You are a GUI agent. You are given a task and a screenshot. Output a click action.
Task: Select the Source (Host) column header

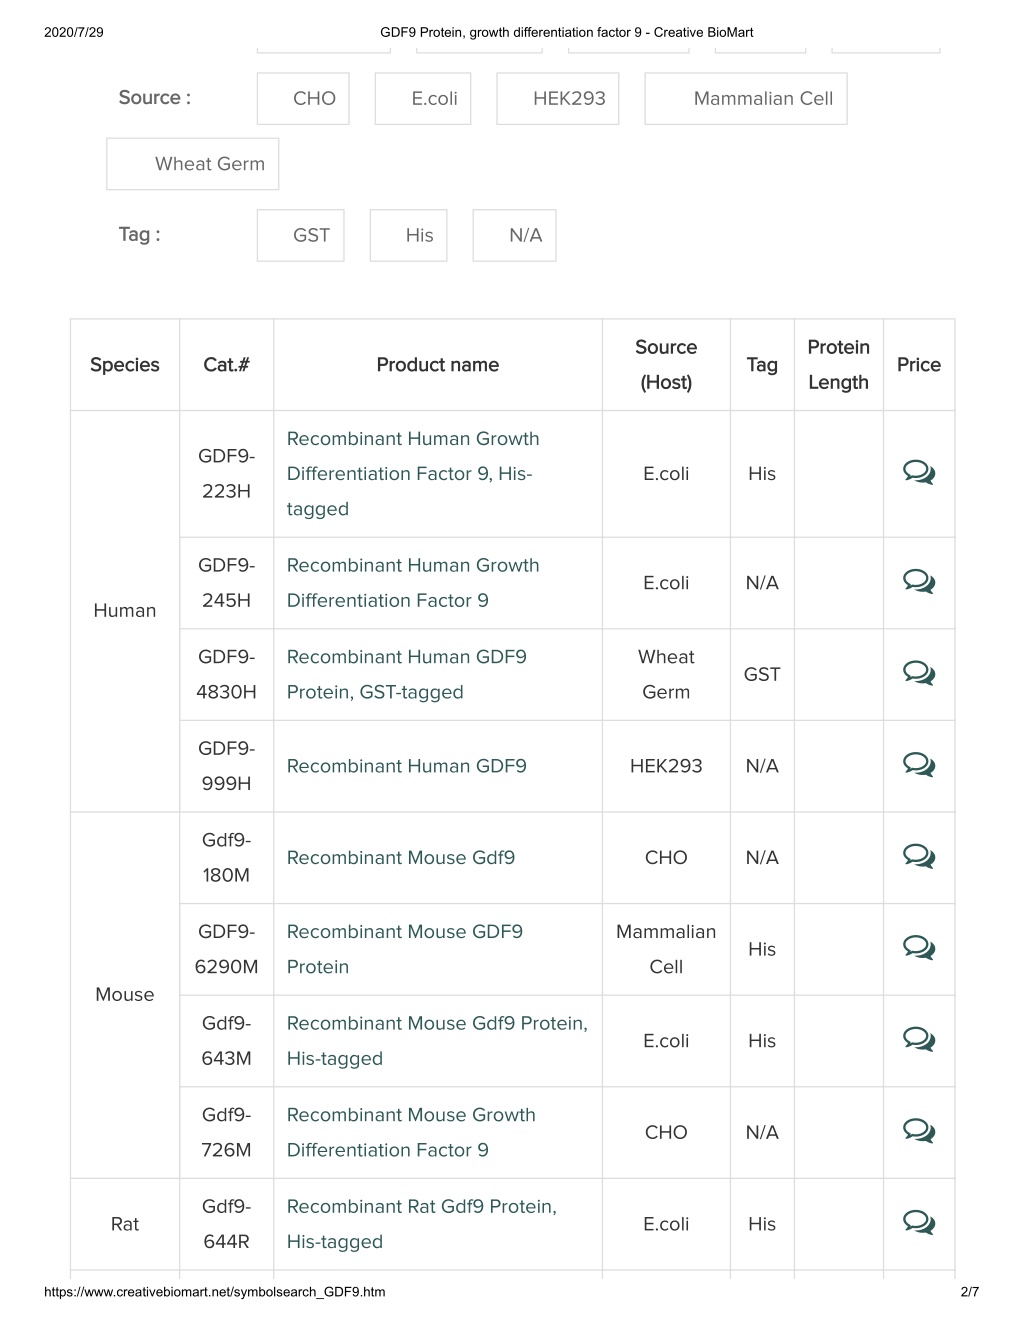click(666, 365)
